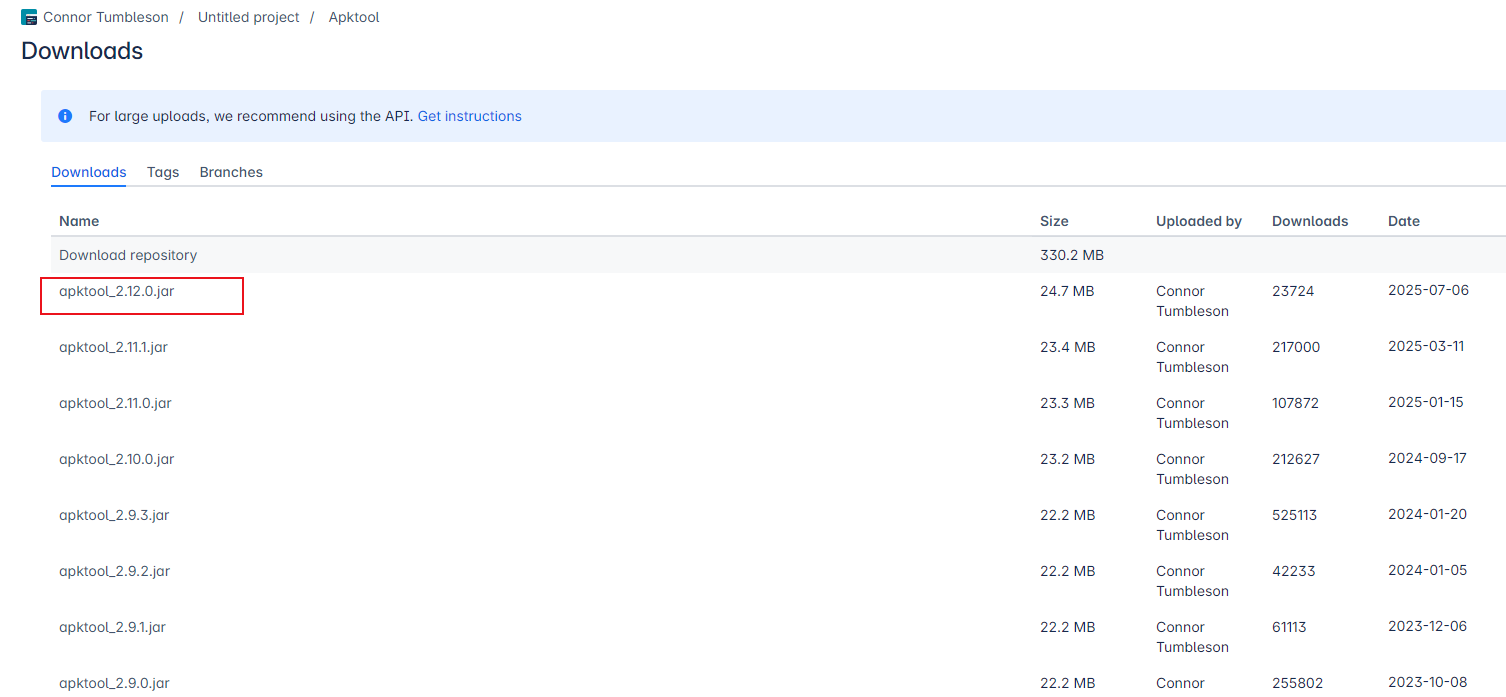Click the date 2024-01-05

click(1427, 571)
